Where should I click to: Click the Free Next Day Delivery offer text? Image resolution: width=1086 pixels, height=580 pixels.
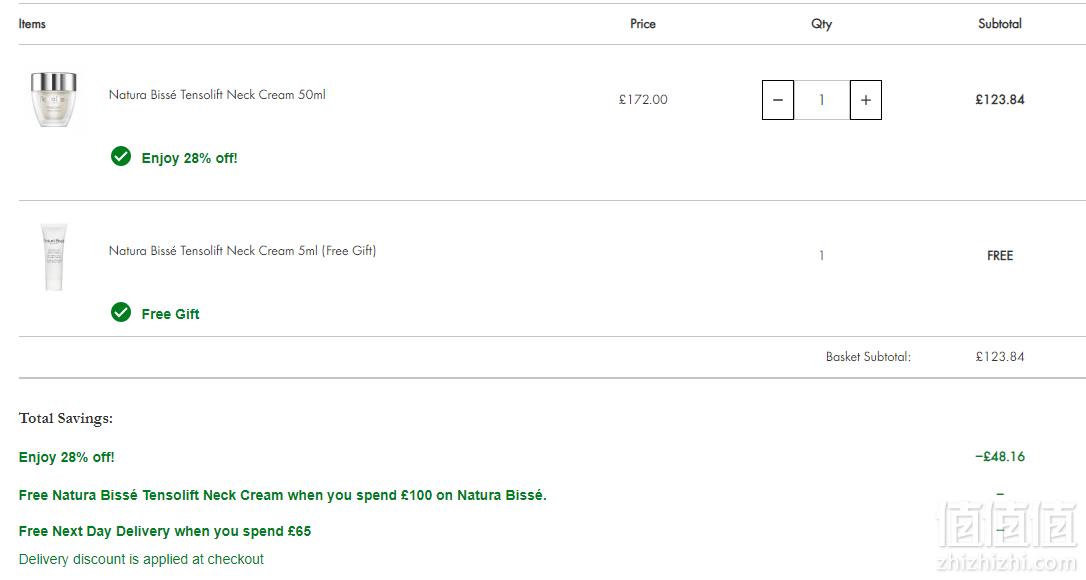(165, 531)
